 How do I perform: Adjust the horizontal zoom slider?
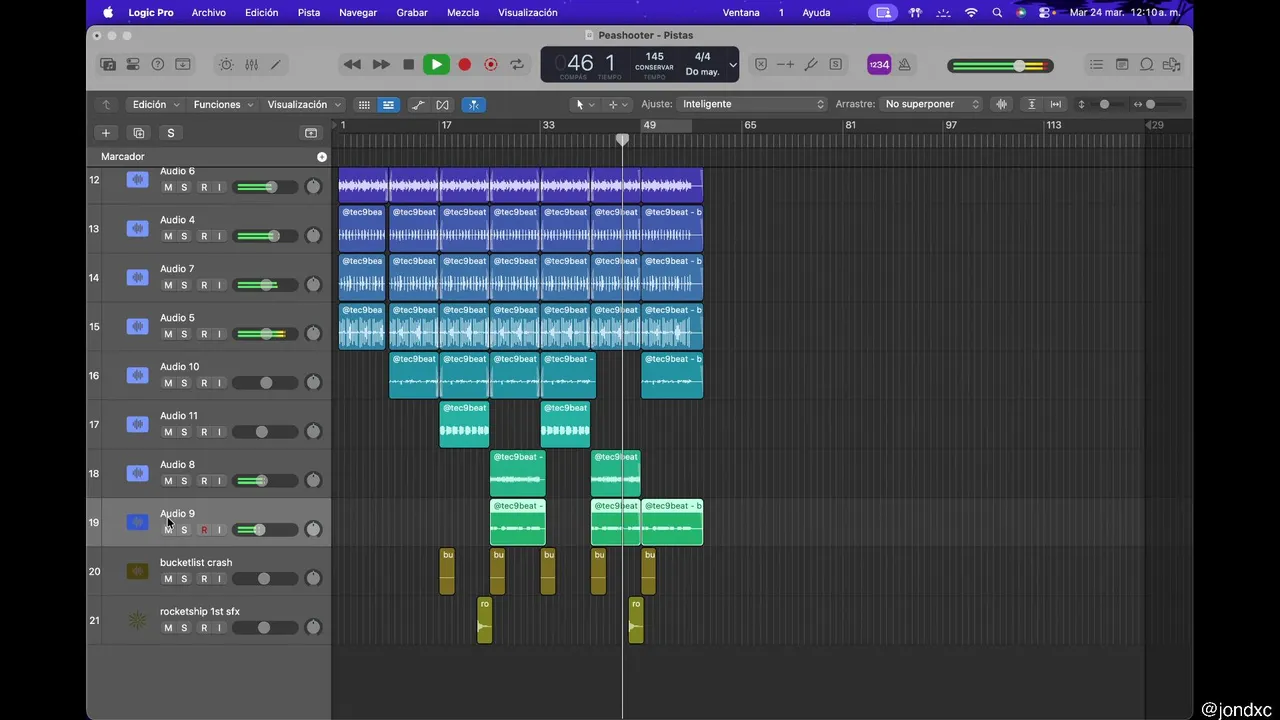(1150, 104)
